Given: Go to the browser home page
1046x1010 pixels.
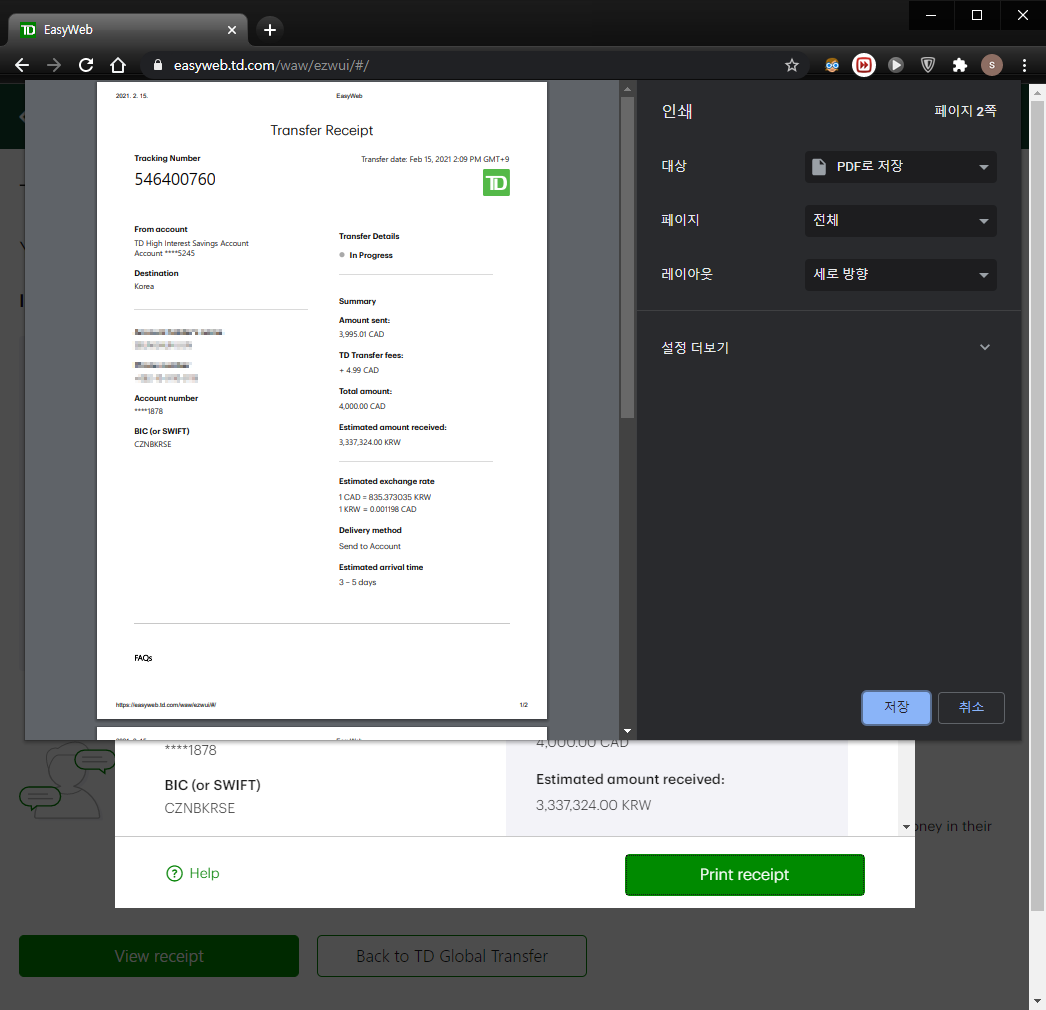Looking at the screenshot, I should click(118, 65).
